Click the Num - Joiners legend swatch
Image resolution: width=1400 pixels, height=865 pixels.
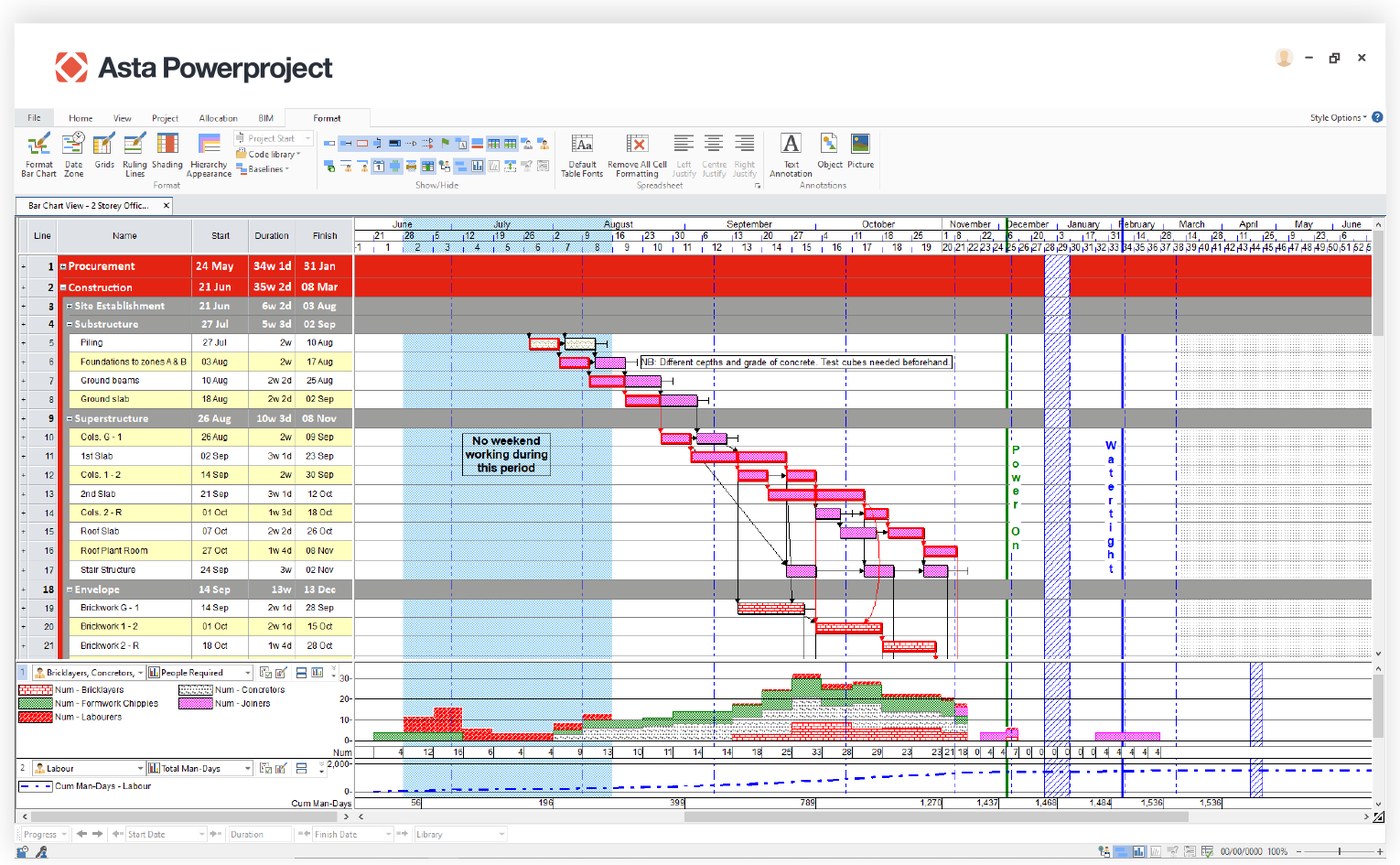click(194, 703)
